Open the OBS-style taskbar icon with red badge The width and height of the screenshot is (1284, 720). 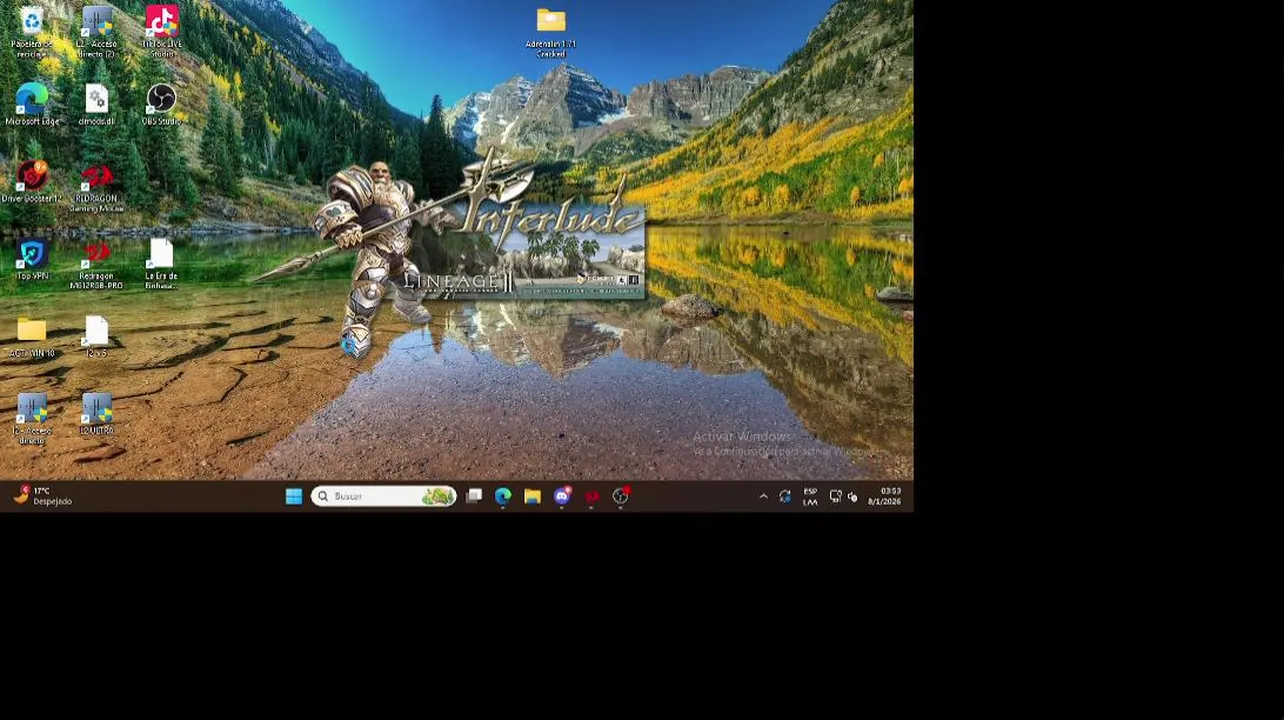point(620,496)
